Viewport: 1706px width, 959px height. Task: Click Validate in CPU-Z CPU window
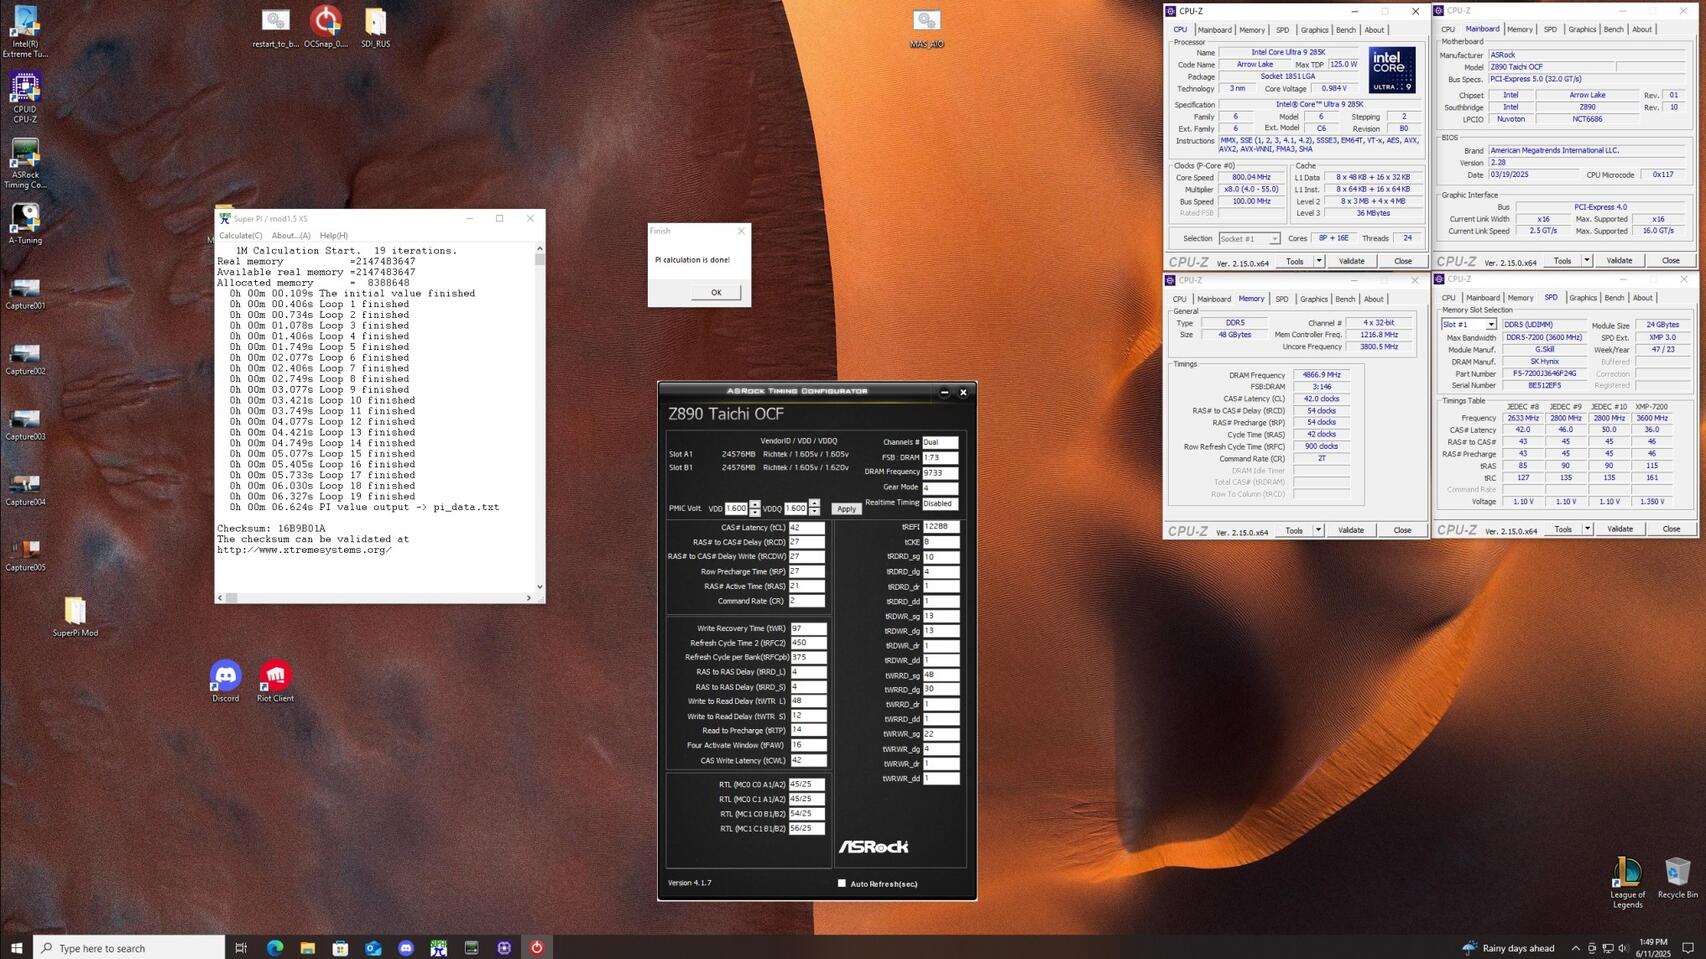coord(1351,261)
